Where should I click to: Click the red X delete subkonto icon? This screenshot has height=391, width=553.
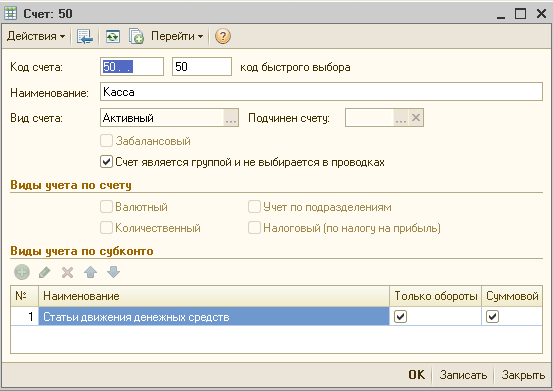[67, 272]
